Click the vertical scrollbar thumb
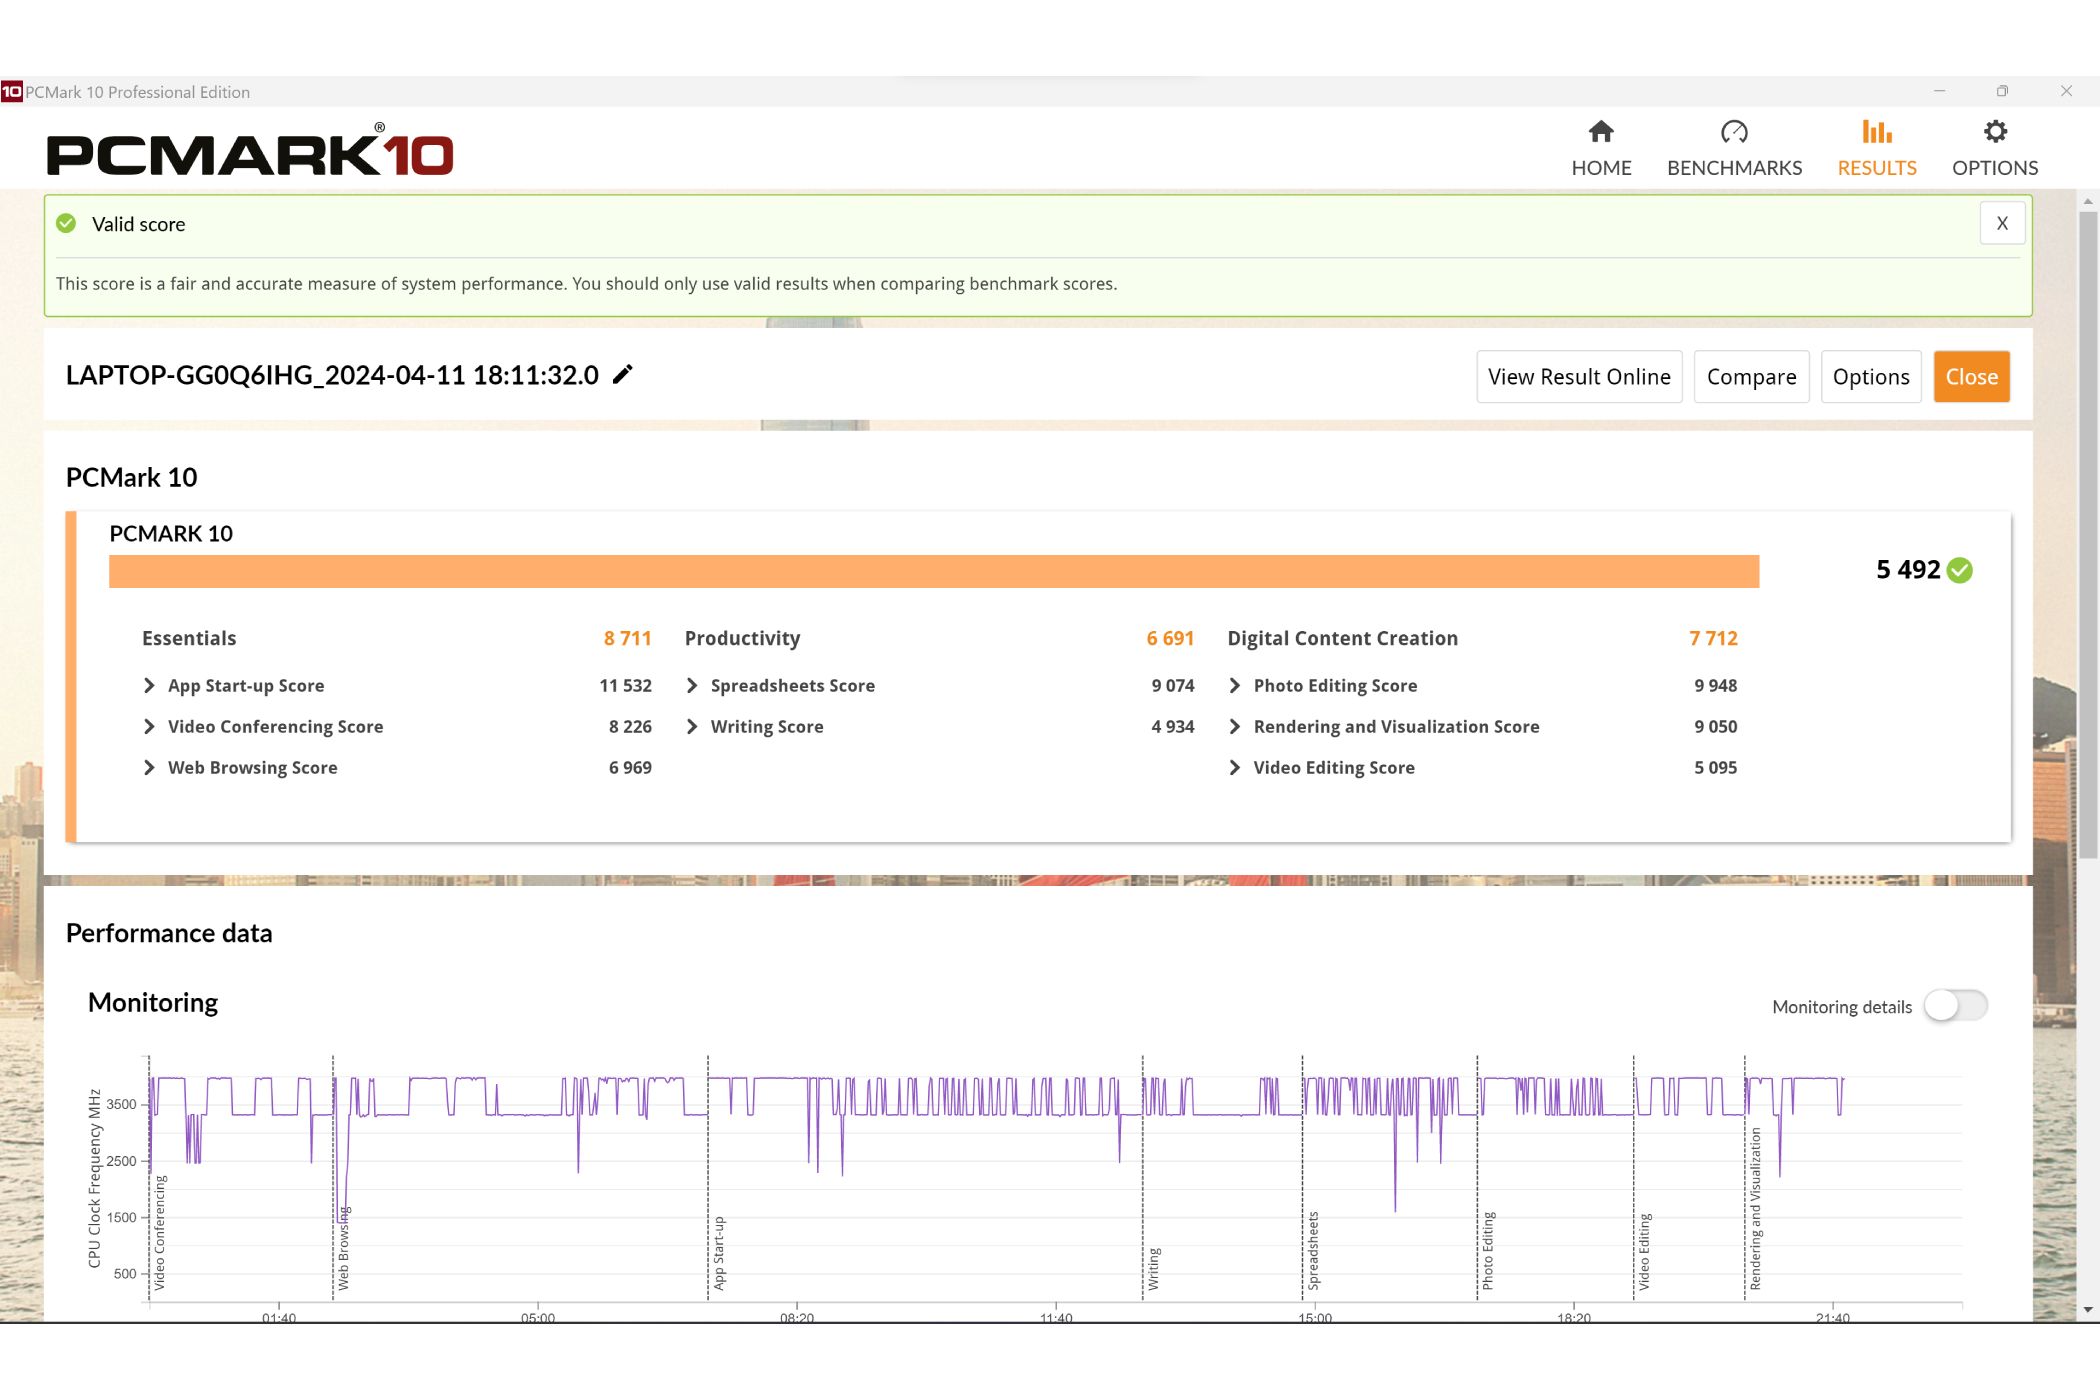Image resolution: width=2100 pixels, height=1400 pixels. click(2088, 535)
